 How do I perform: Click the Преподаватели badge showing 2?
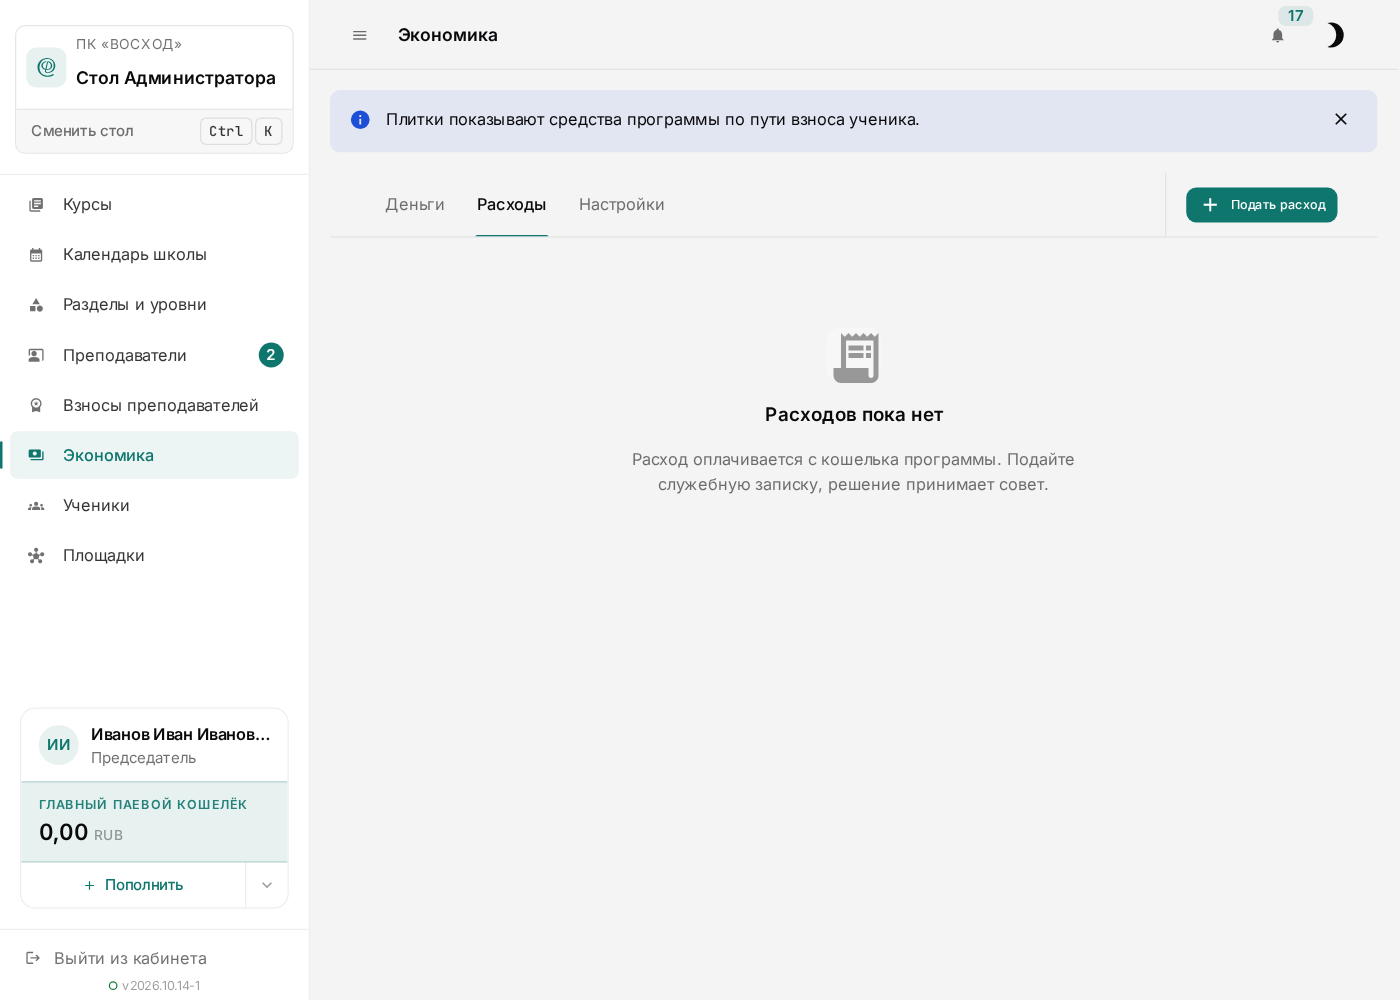point(271,355)
